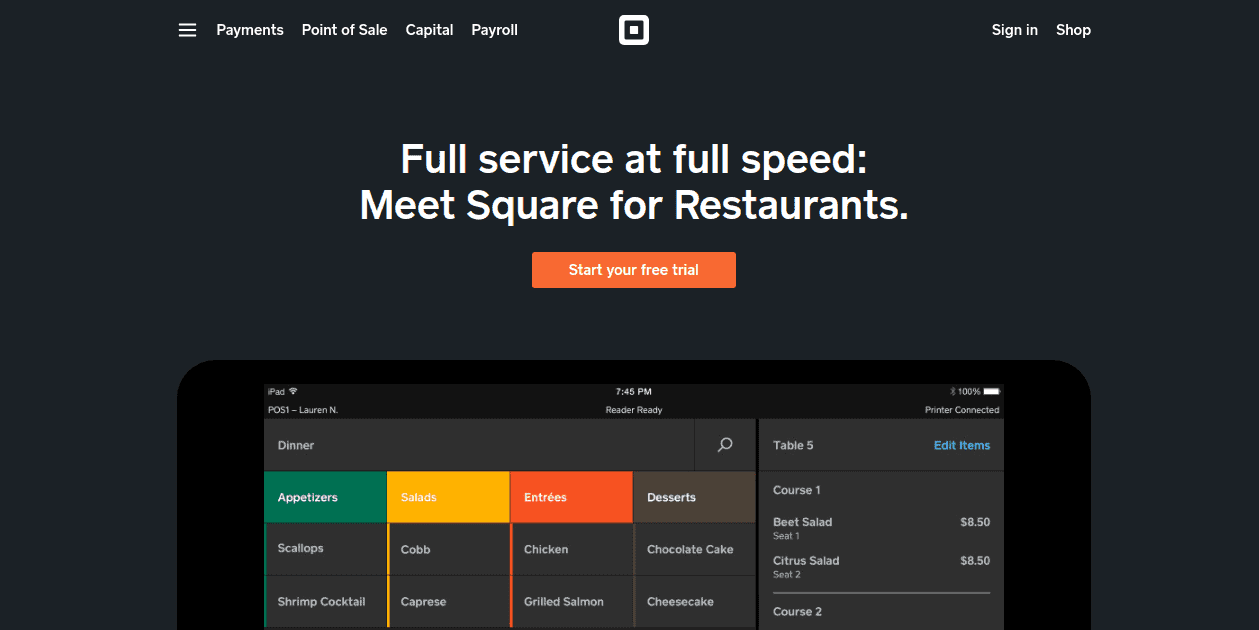Screen dimensions: 1259x630
Task: Open the Payments menu item
Action: coord(250,30)
